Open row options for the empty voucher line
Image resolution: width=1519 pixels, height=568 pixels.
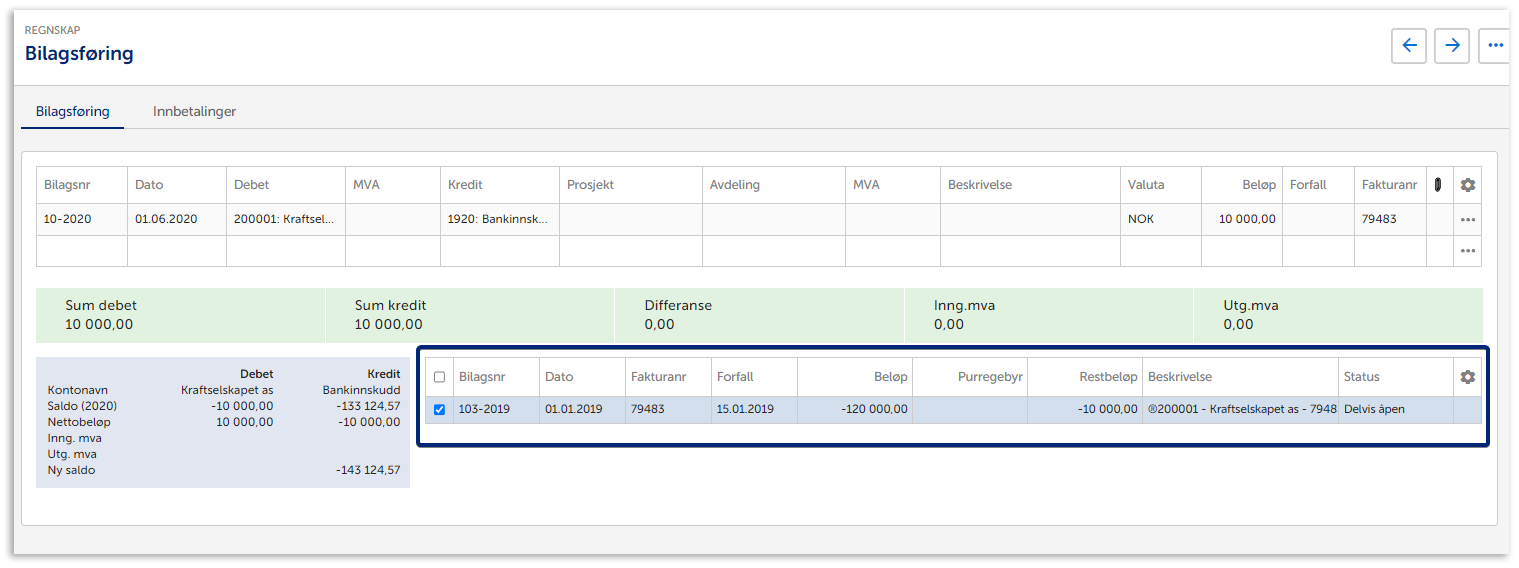[1467, 251]
